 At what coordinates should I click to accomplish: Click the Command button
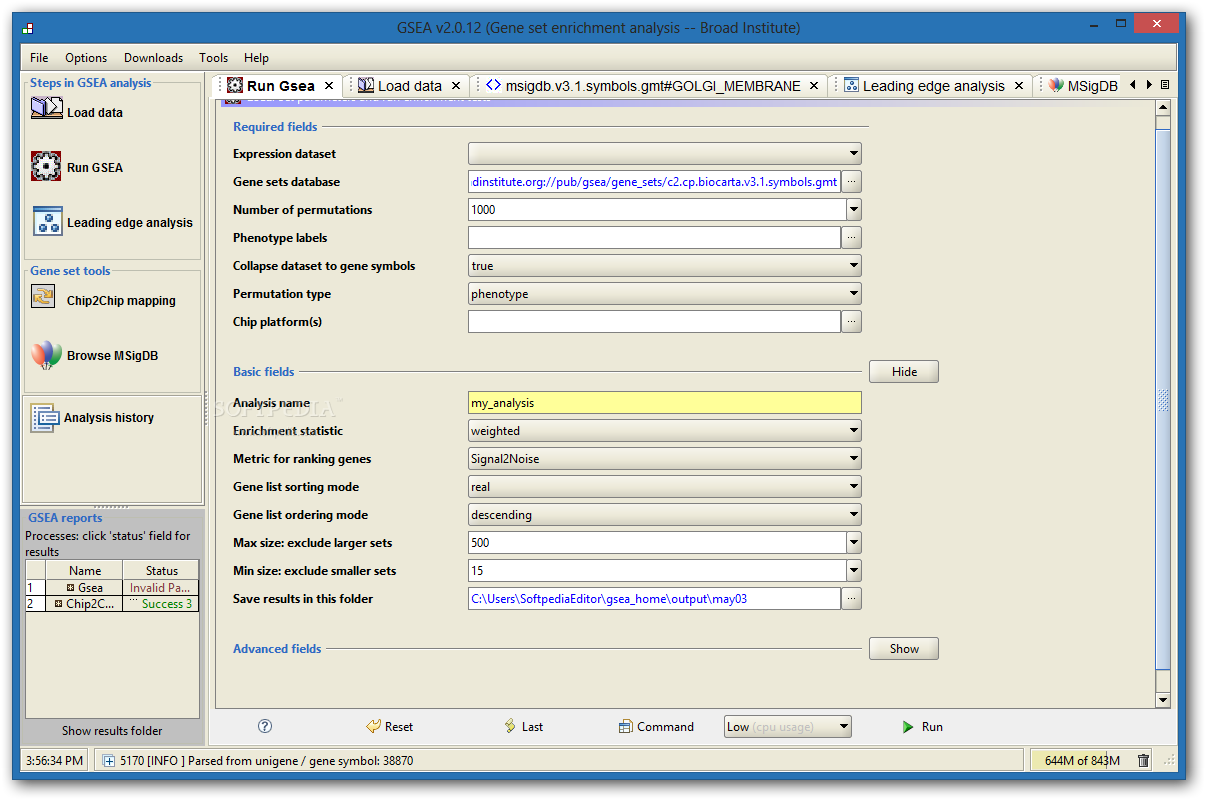click(656, 727)
